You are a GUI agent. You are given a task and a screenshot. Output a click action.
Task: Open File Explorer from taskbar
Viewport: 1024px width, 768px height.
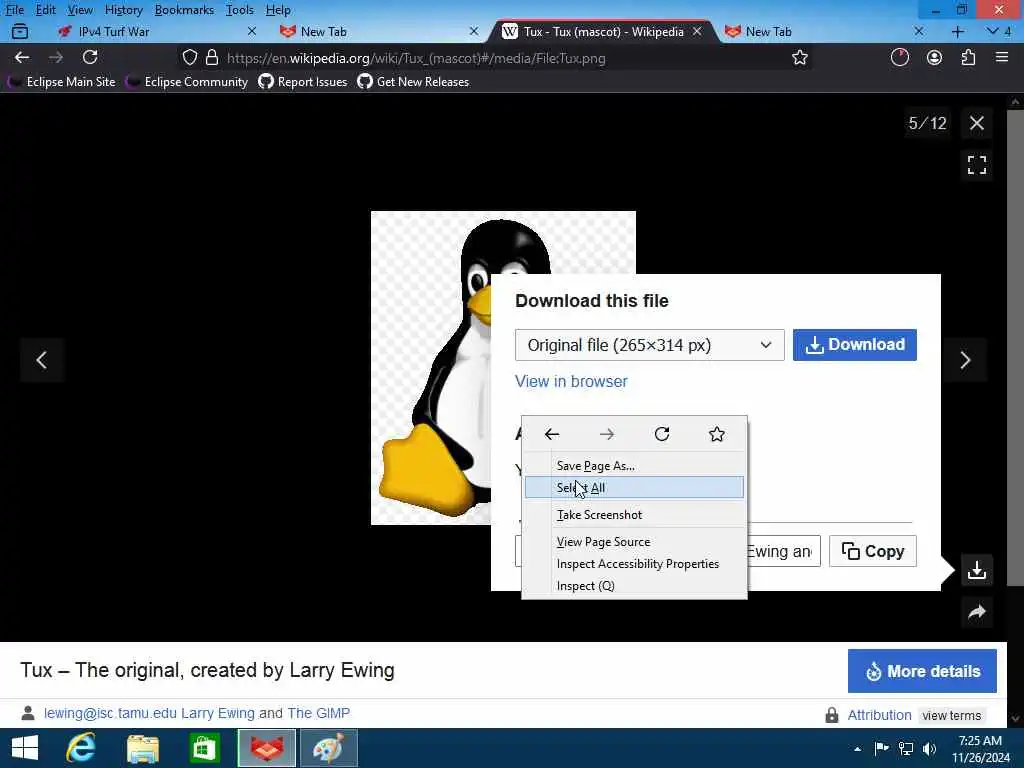(143, 748)
